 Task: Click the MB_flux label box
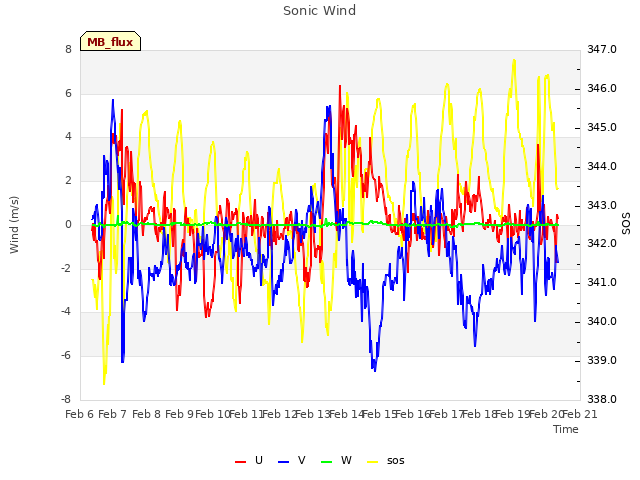point(110,41)
